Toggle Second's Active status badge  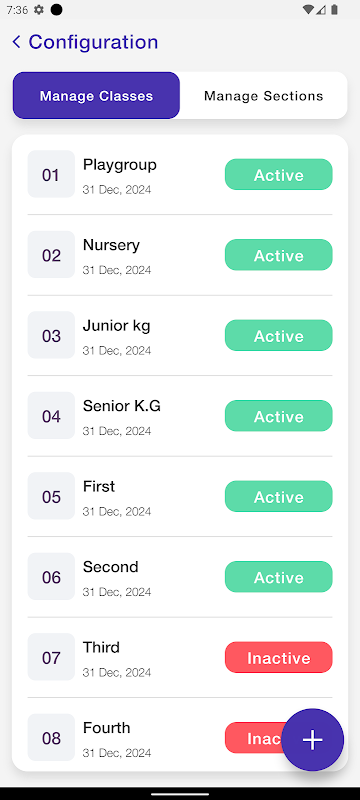point(278,577)
